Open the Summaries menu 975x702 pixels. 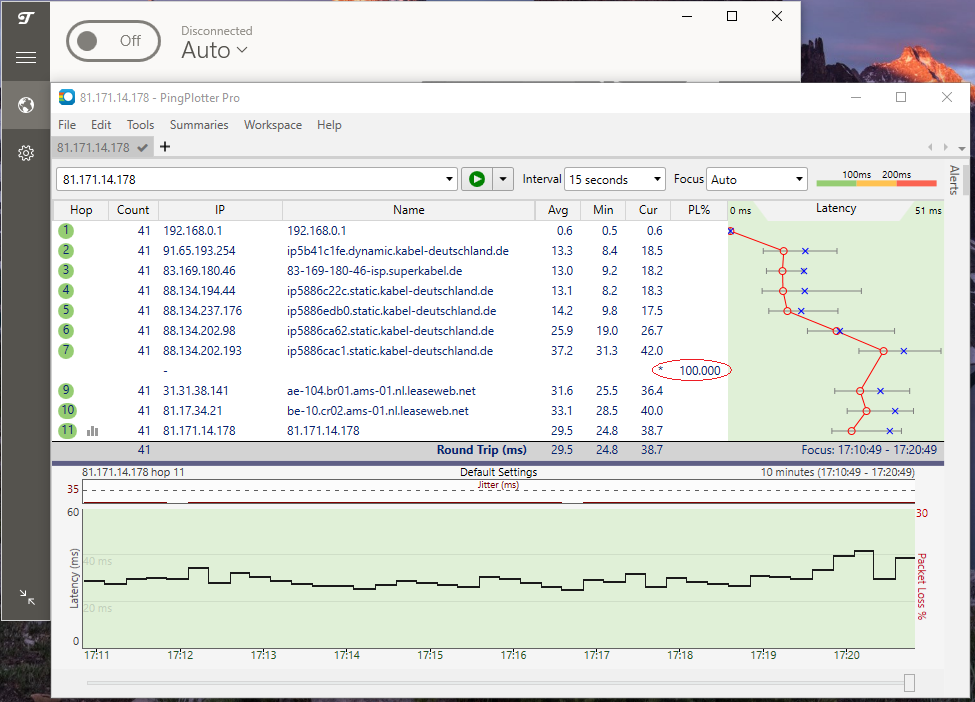coord(199,125)
